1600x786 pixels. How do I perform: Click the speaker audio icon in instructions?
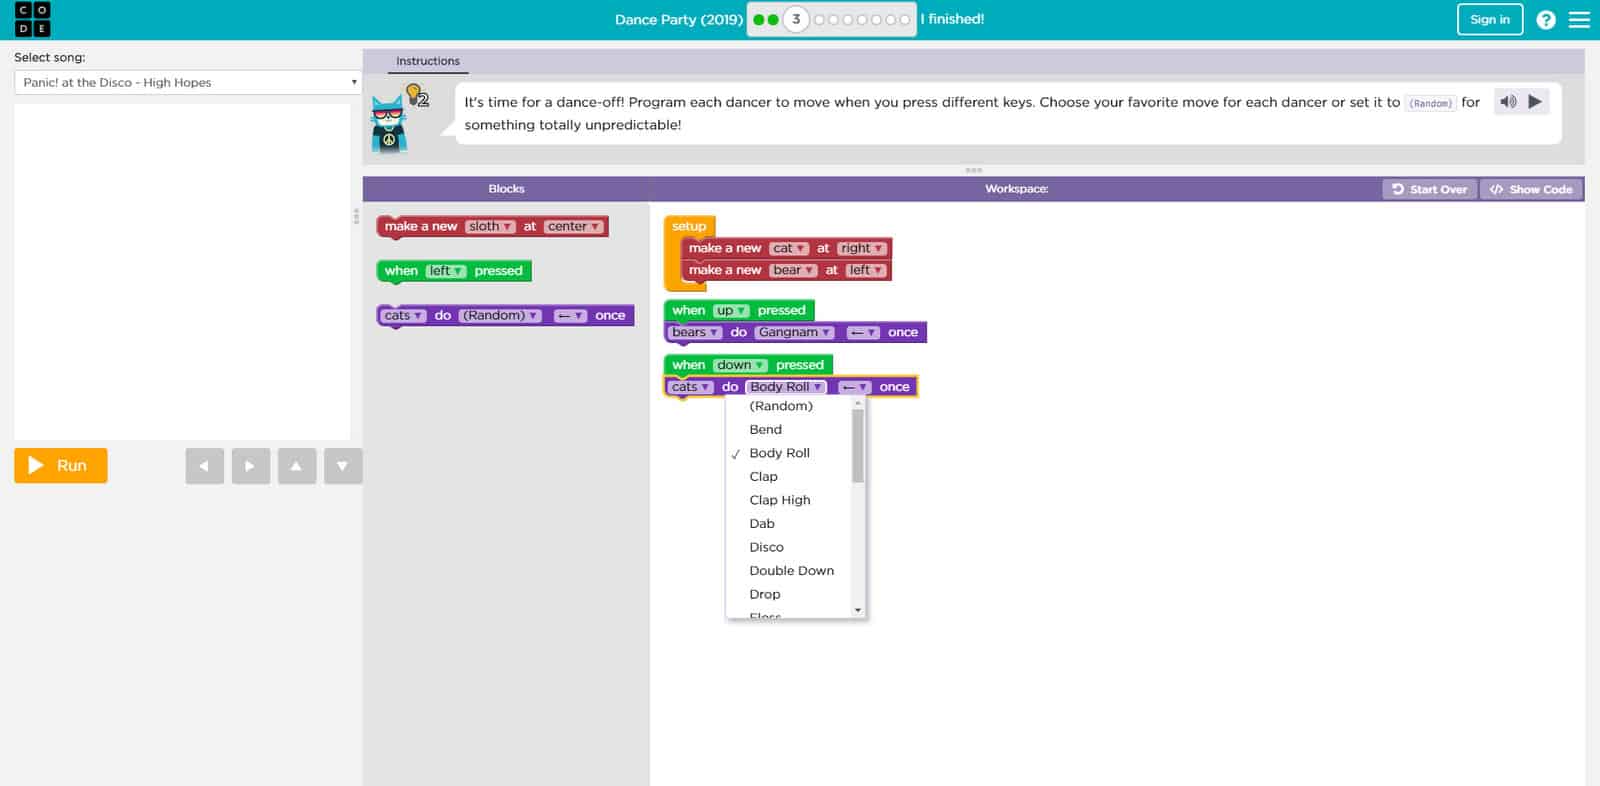(1508, 101)
